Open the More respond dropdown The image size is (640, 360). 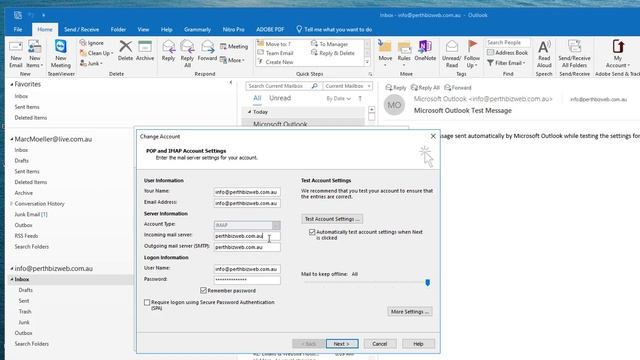click(232, 60)
